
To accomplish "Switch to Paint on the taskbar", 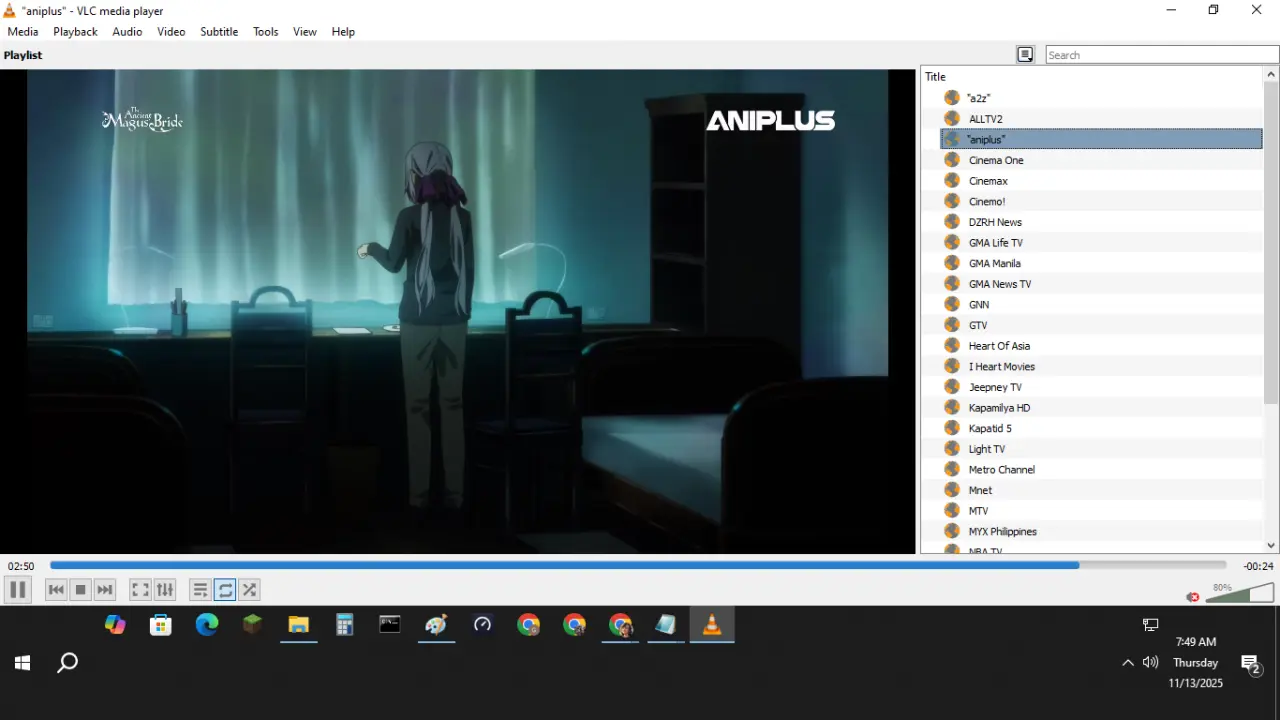I will coord(436,625).
